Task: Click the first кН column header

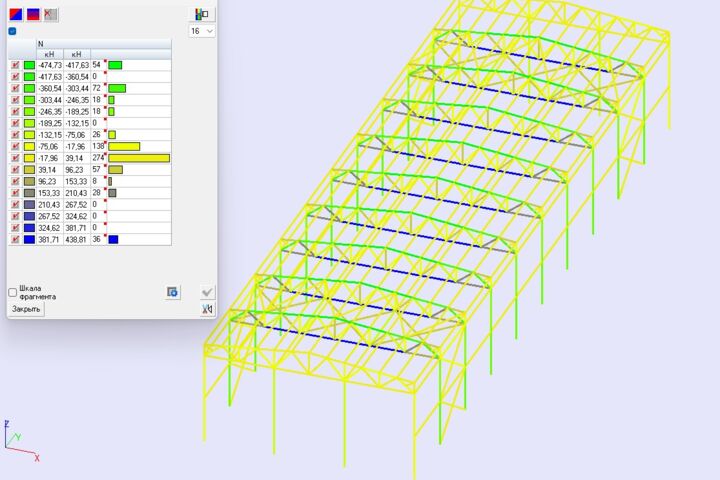Action: [x=50, y=54]
